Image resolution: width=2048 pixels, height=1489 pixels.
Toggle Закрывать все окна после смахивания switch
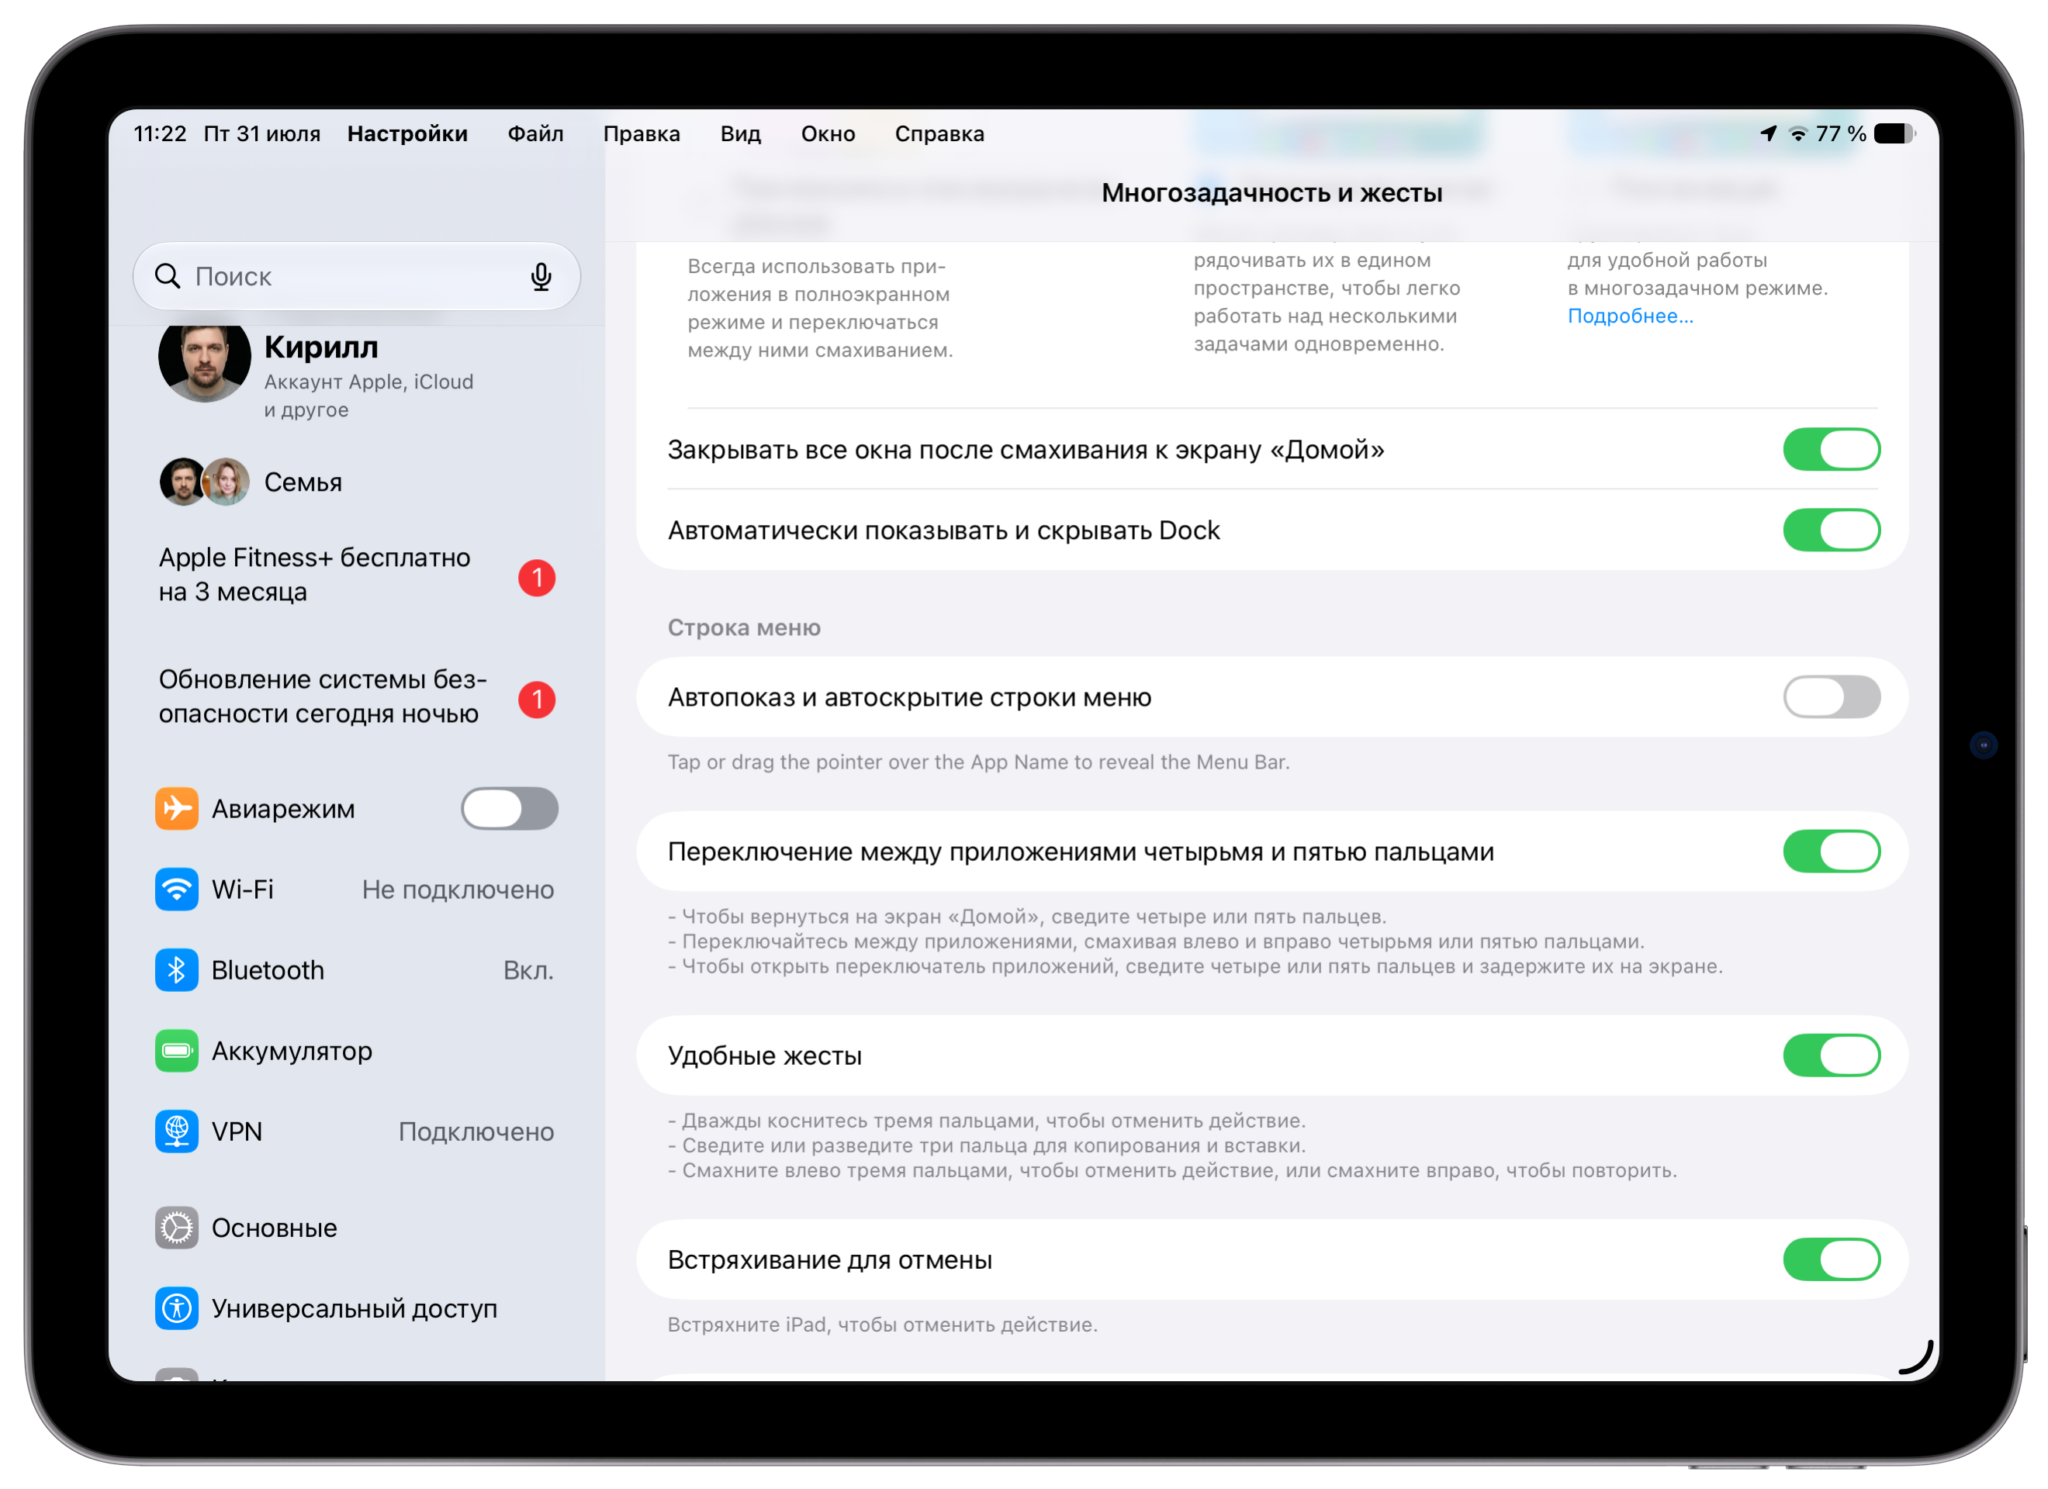coord(1831,449)
